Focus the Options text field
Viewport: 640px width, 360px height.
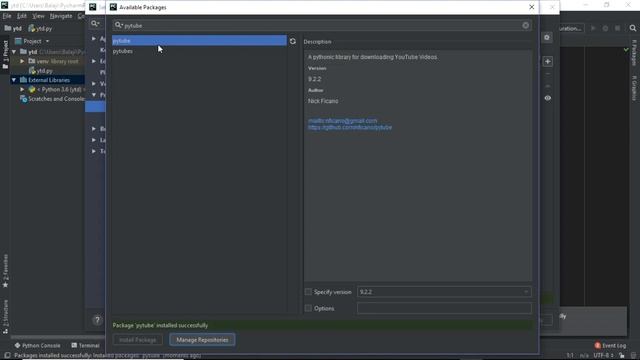click(x=444, y=308)
